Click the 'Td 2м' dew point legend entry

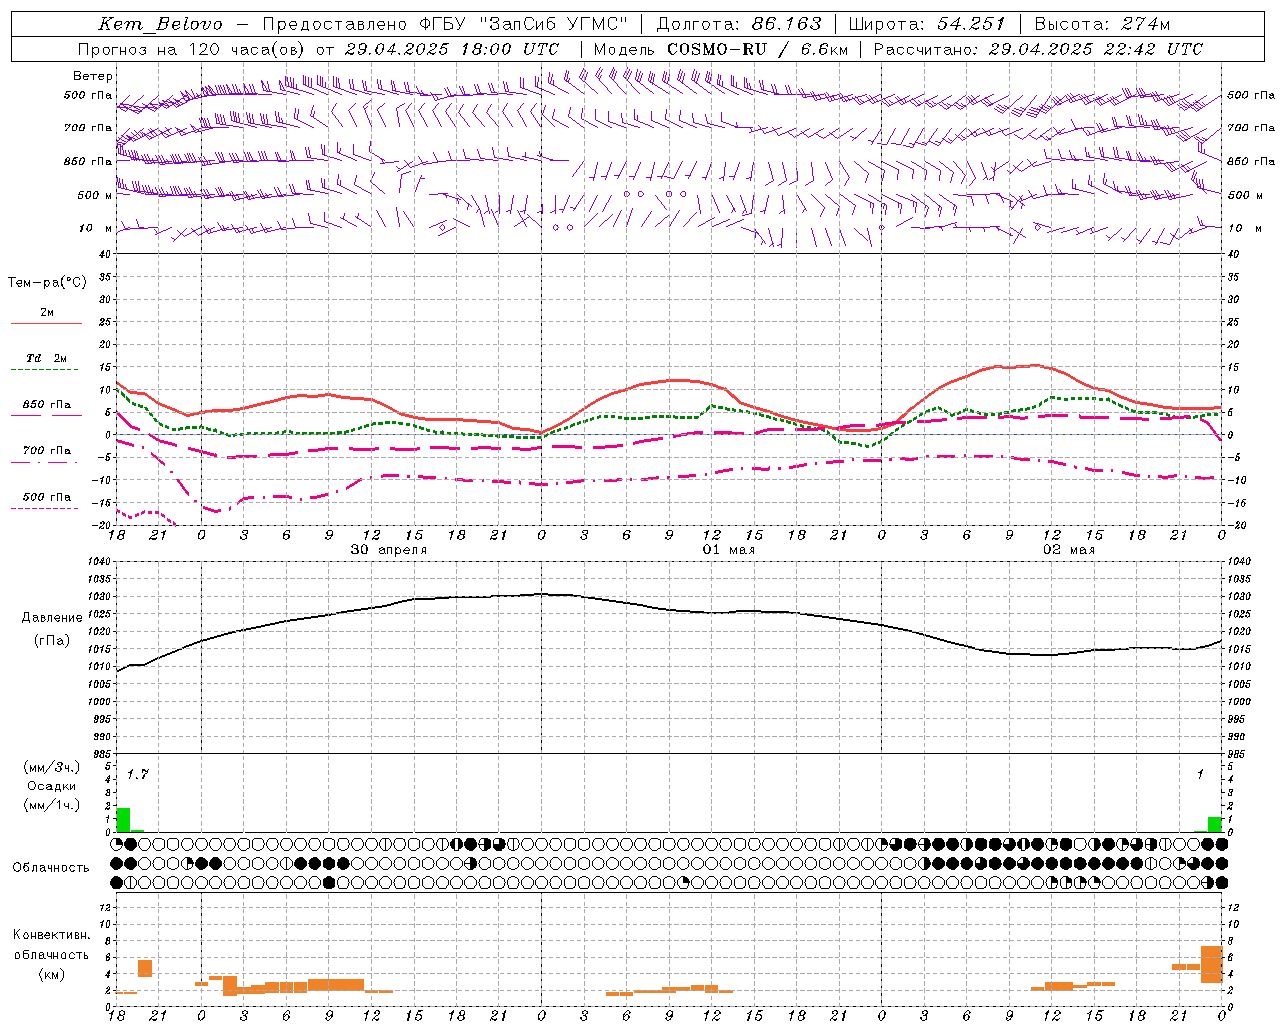[46, 357]
